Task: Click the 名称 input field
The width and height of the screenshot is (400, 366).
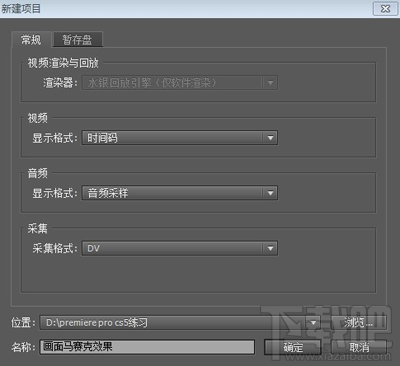Action: pos(147,347)
